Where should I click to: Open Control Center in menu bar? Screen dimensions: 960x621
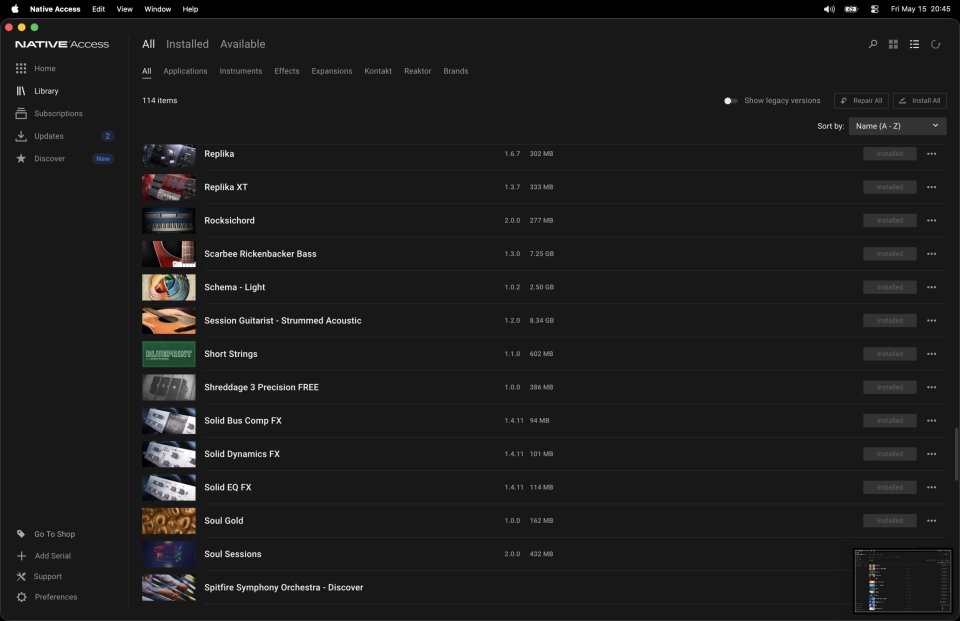point(874,9)
